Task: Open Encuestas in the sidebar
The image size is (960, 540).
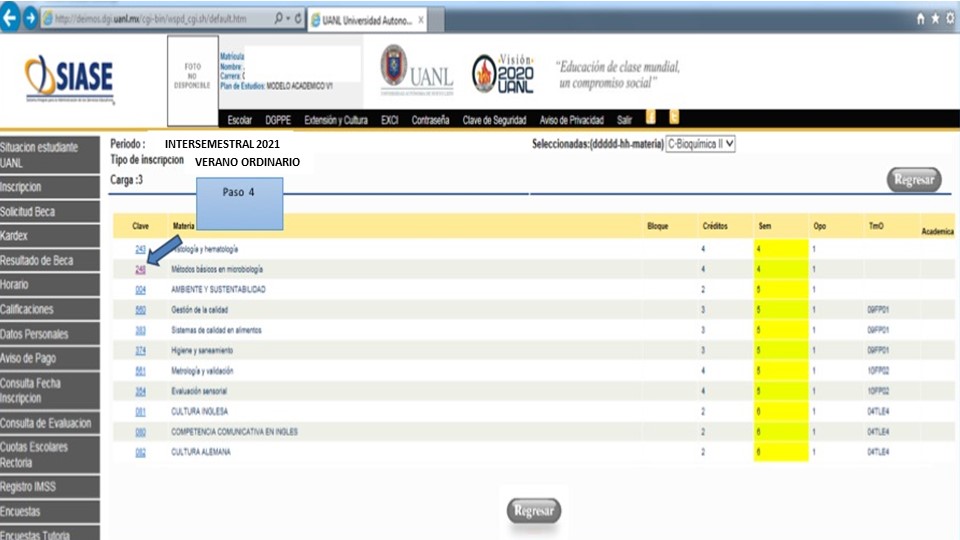Action: 50,511
